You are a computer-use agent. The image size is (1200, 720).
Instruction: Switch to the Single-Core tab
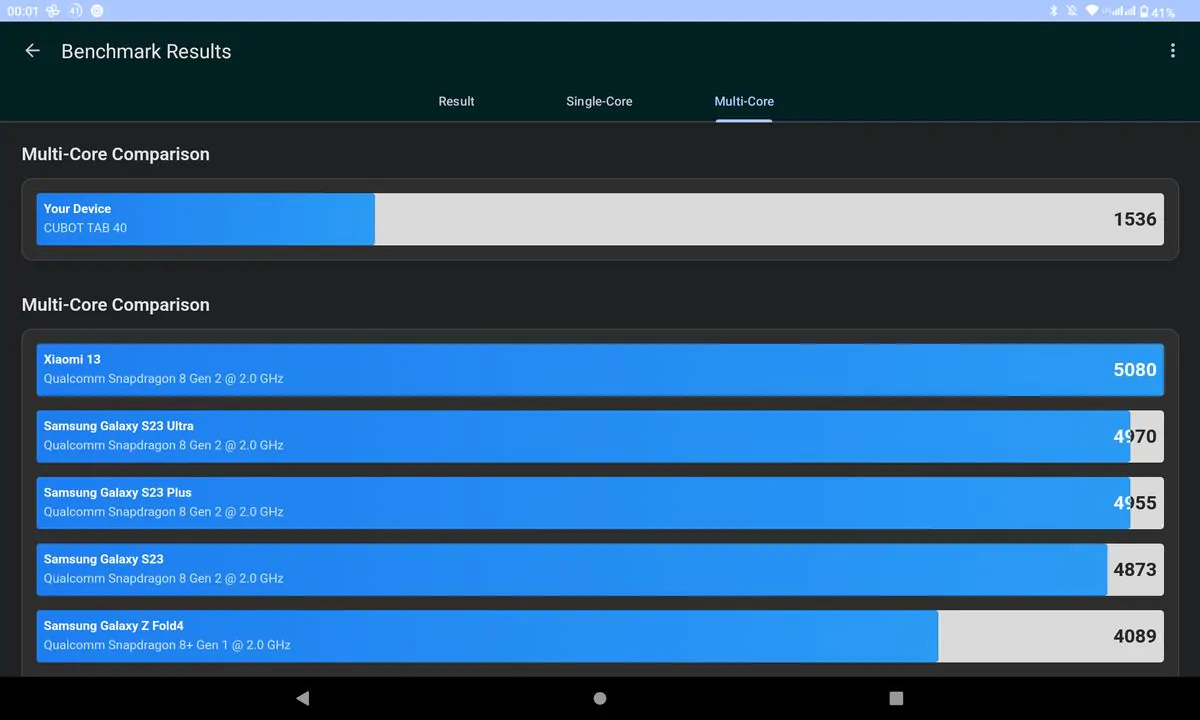point(599,101)
